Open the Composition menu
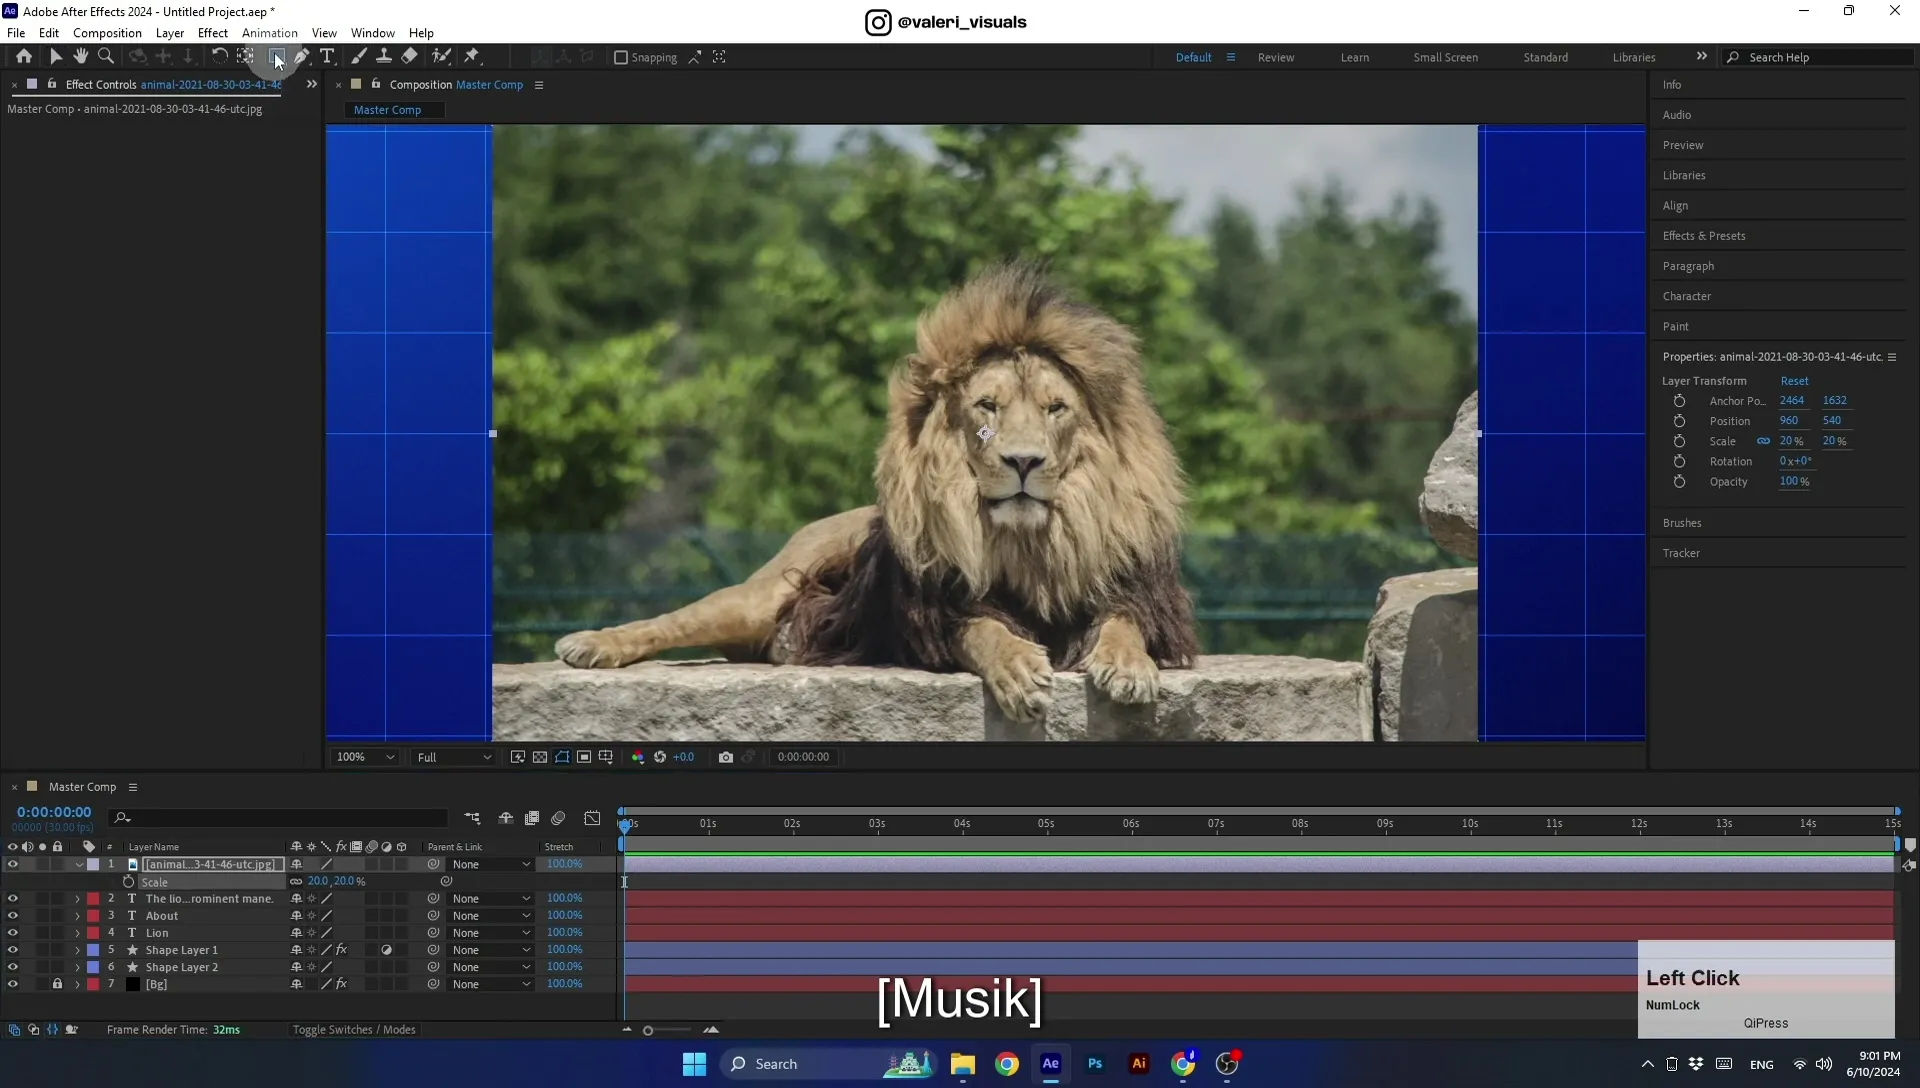The width and height of the screenshot is (1920, 1088). (107, 33)
